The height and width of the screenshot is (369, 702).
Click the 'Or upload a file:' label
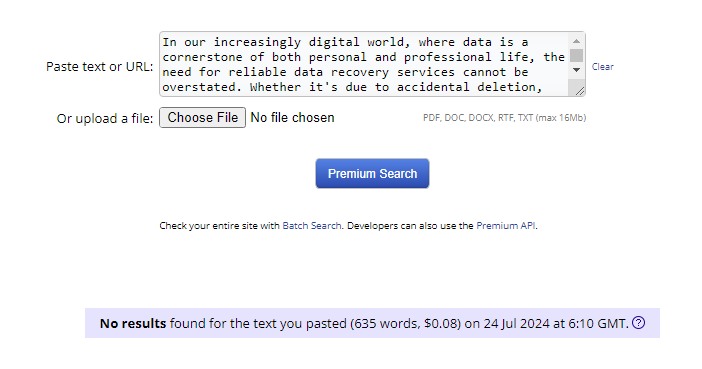tap(105, 119)
